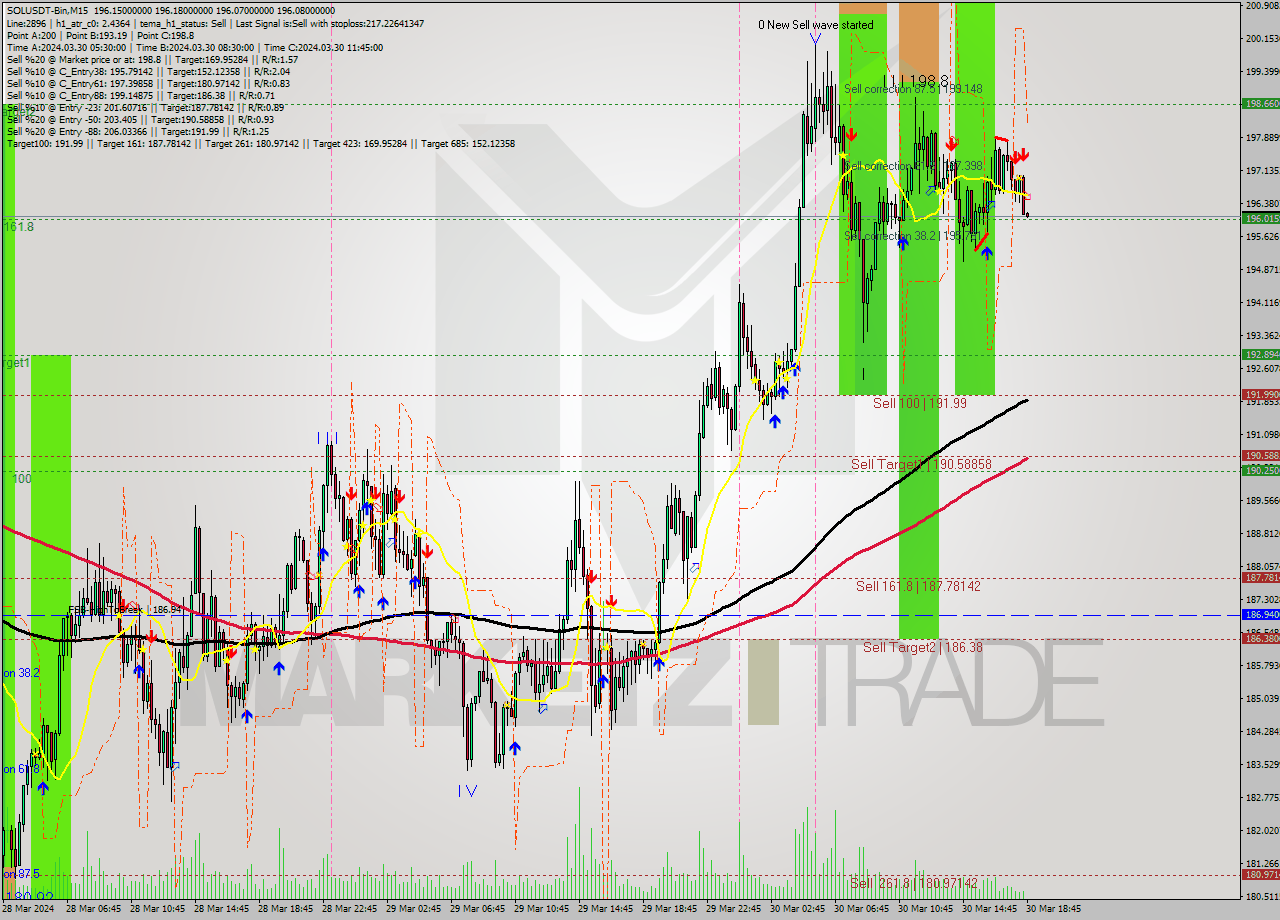Select the 182.020 price axis value

(x=1262, y=831)
